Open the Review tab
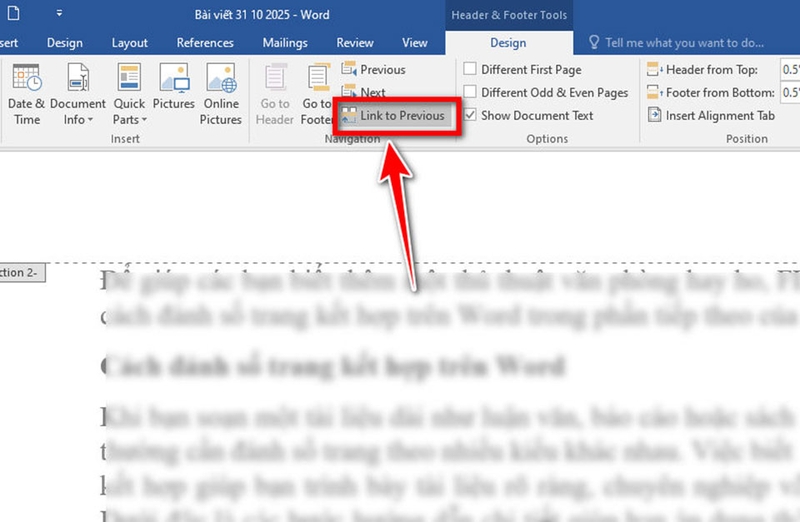 click(x=355, y=43)
